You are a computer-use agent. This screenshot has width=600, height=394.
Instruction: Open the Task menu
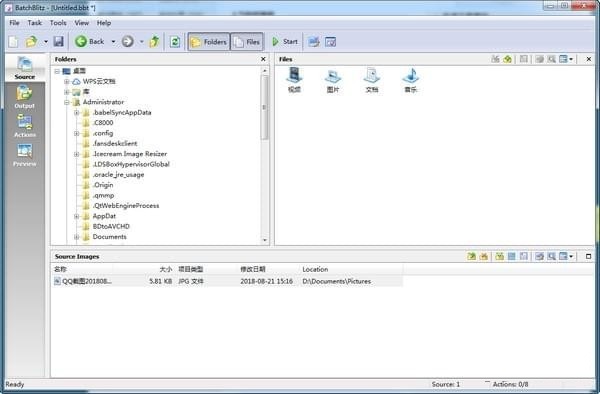click(34, 23)
